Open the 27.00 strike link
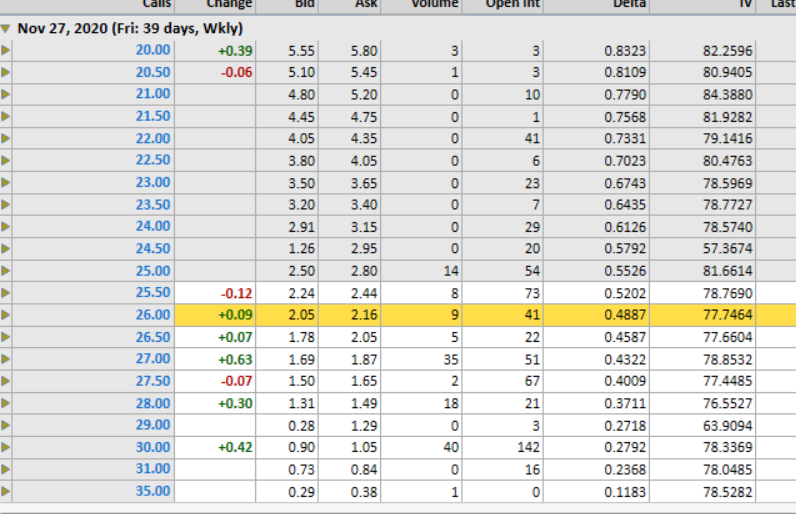This screenshot has height=514, width=796. click(153, 359)
